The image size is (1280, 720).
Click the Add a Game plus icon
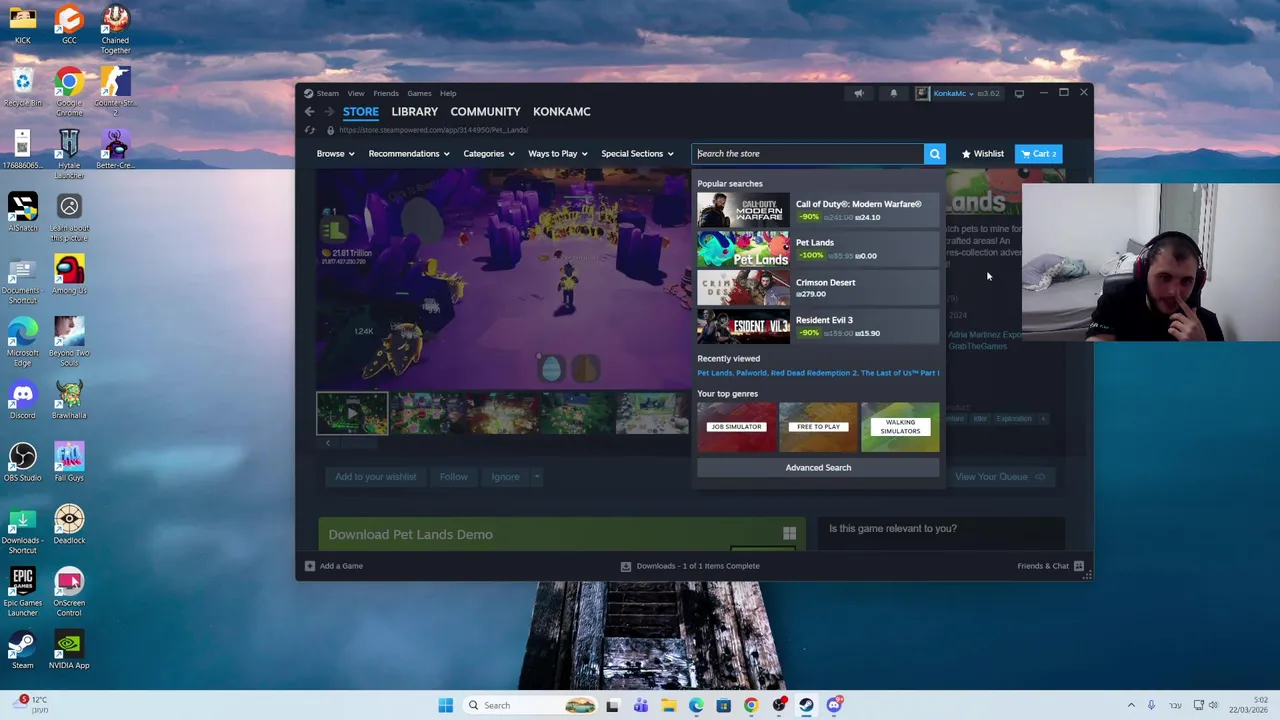coord(310,566)
